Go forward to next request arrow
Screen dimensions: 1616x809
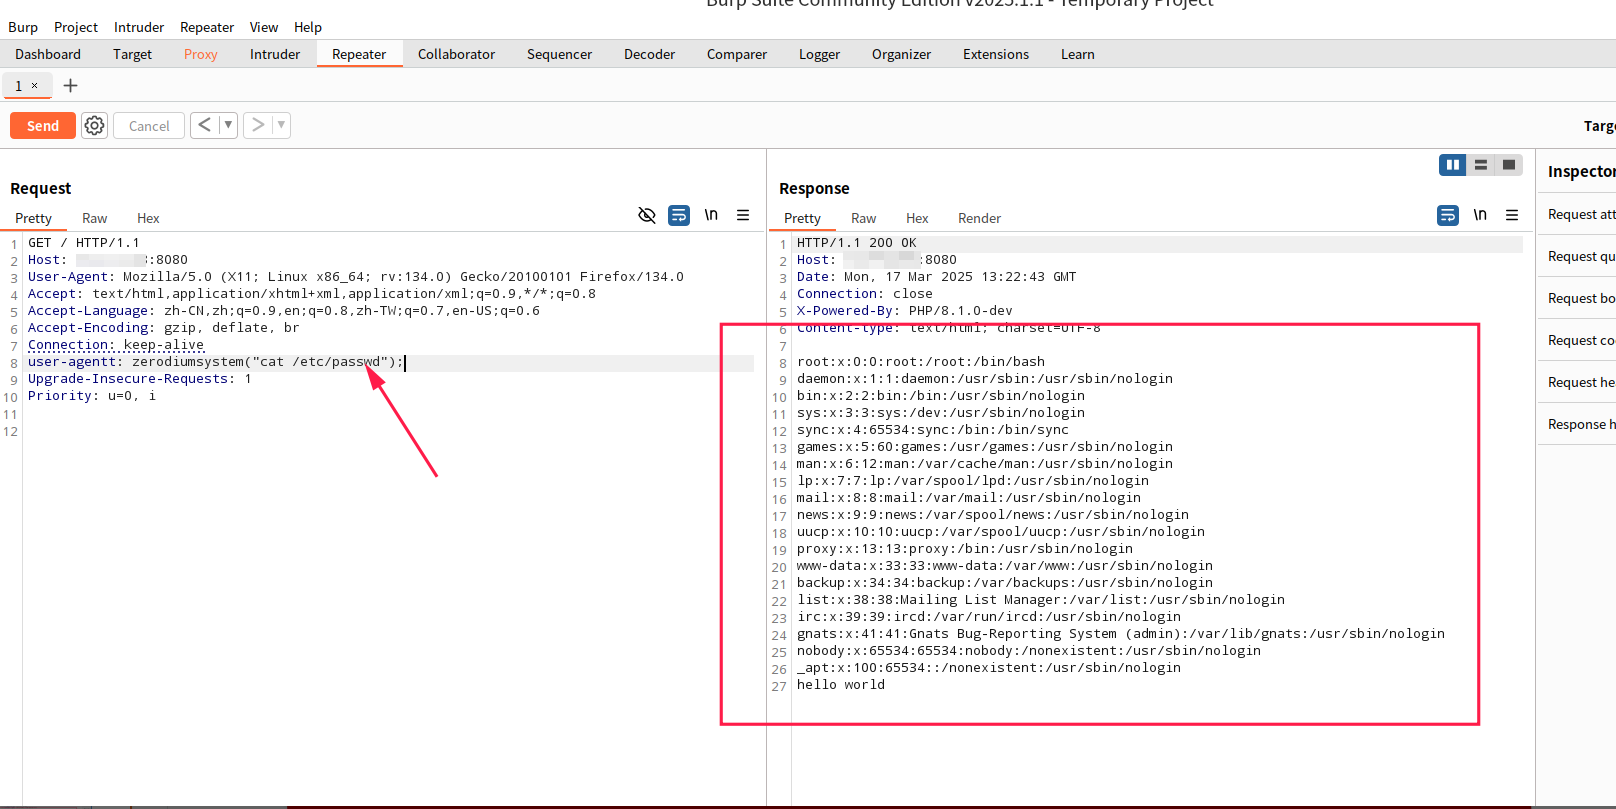pyautogui.click(x=258, y=125)
